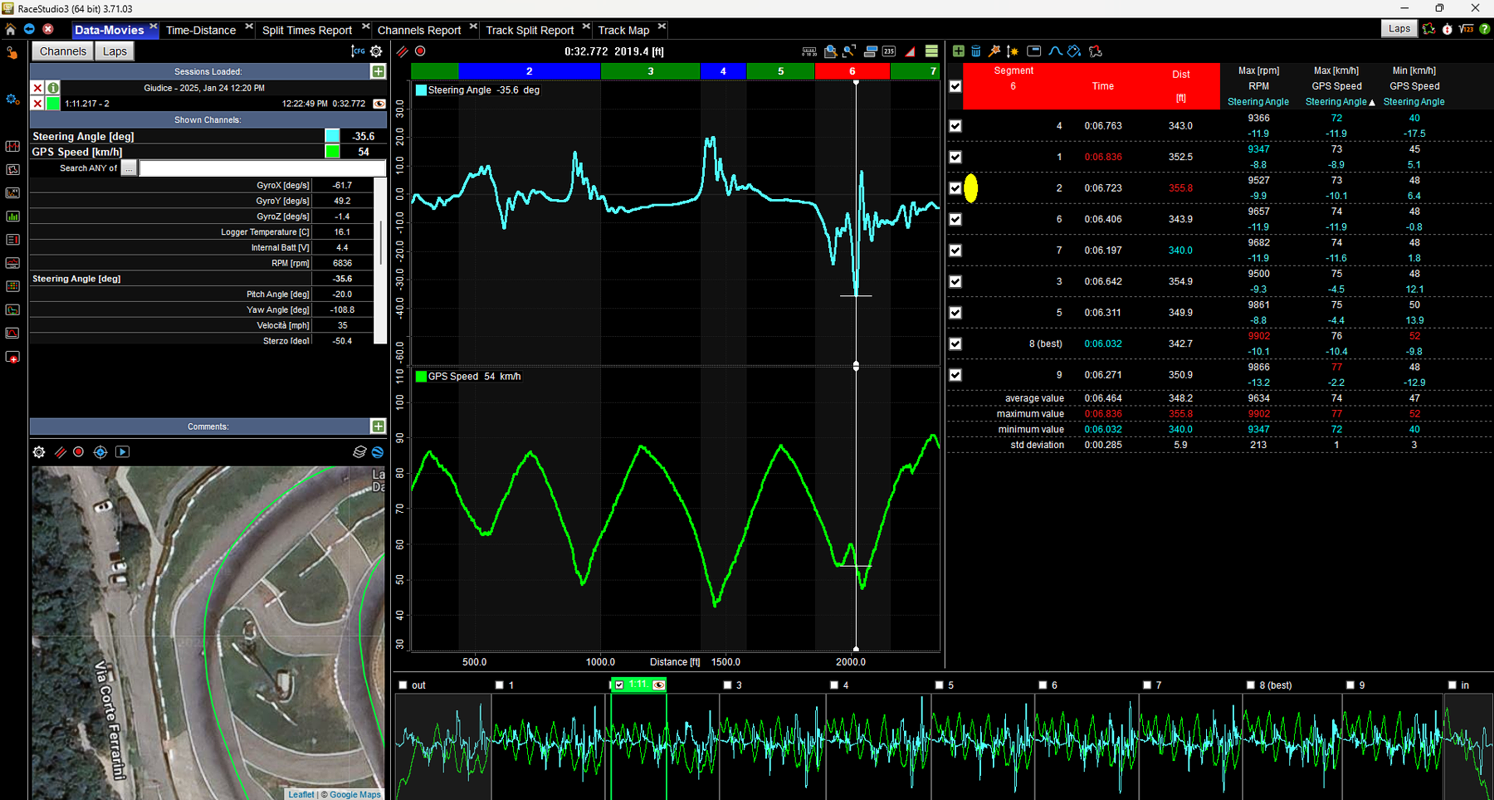Click the session info icon

click(53, 88)
